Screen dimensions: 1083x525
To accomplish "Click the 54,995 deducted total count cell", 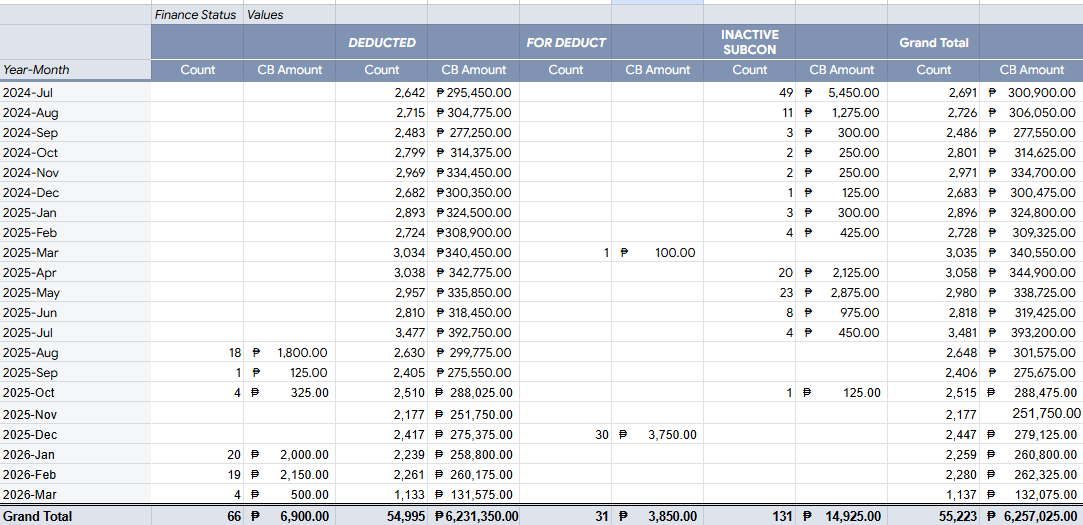I will pos(381,515).
